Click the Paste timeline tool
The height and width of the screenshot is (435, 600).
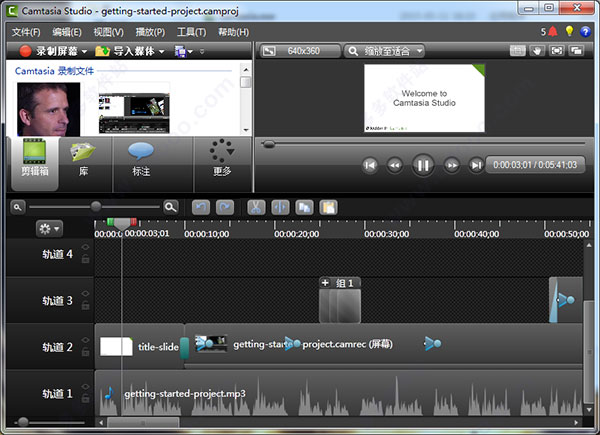click(x=328, y=207)
